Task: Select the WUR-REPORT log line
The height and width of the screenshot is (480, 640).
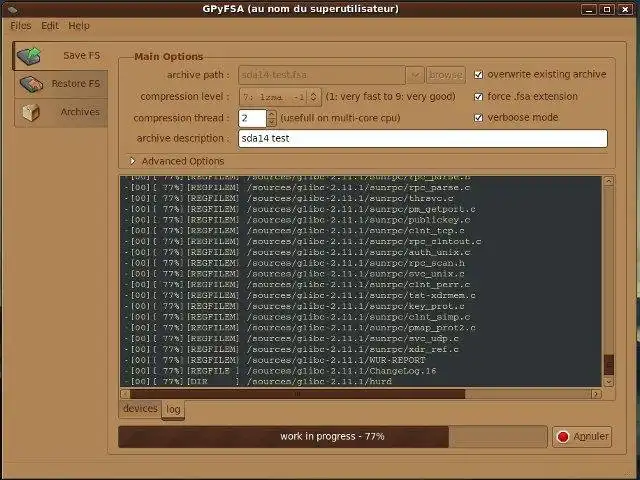Action: [x=276, y=360]
